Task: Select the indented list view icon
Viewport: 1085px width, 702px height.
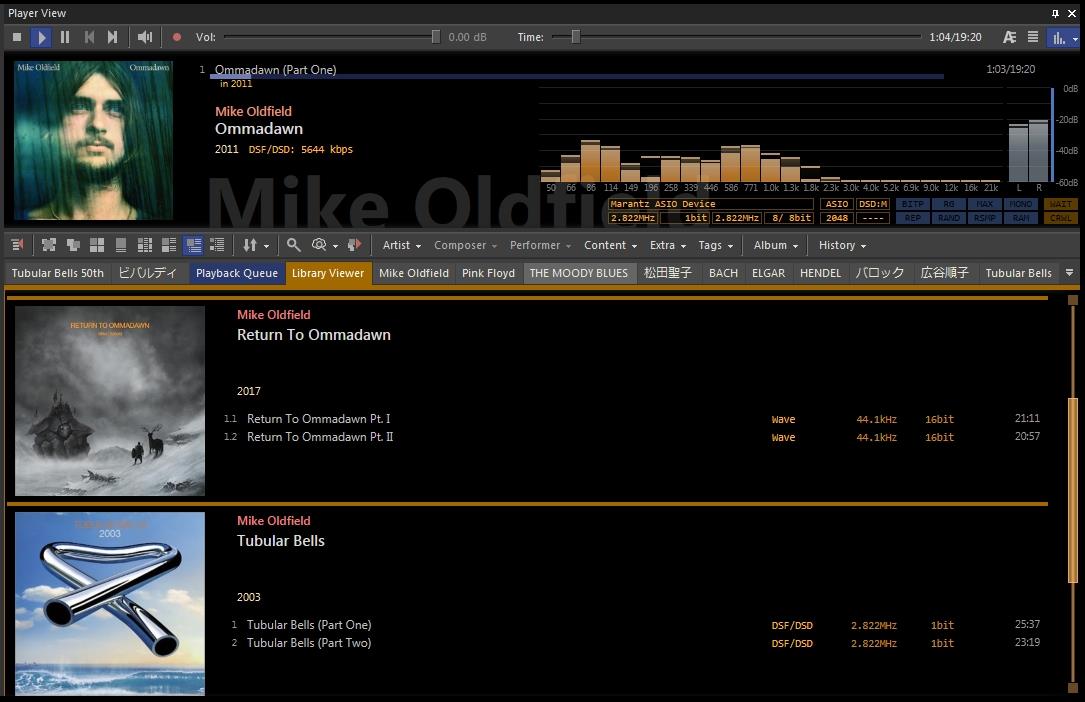Action: (217, 245)
